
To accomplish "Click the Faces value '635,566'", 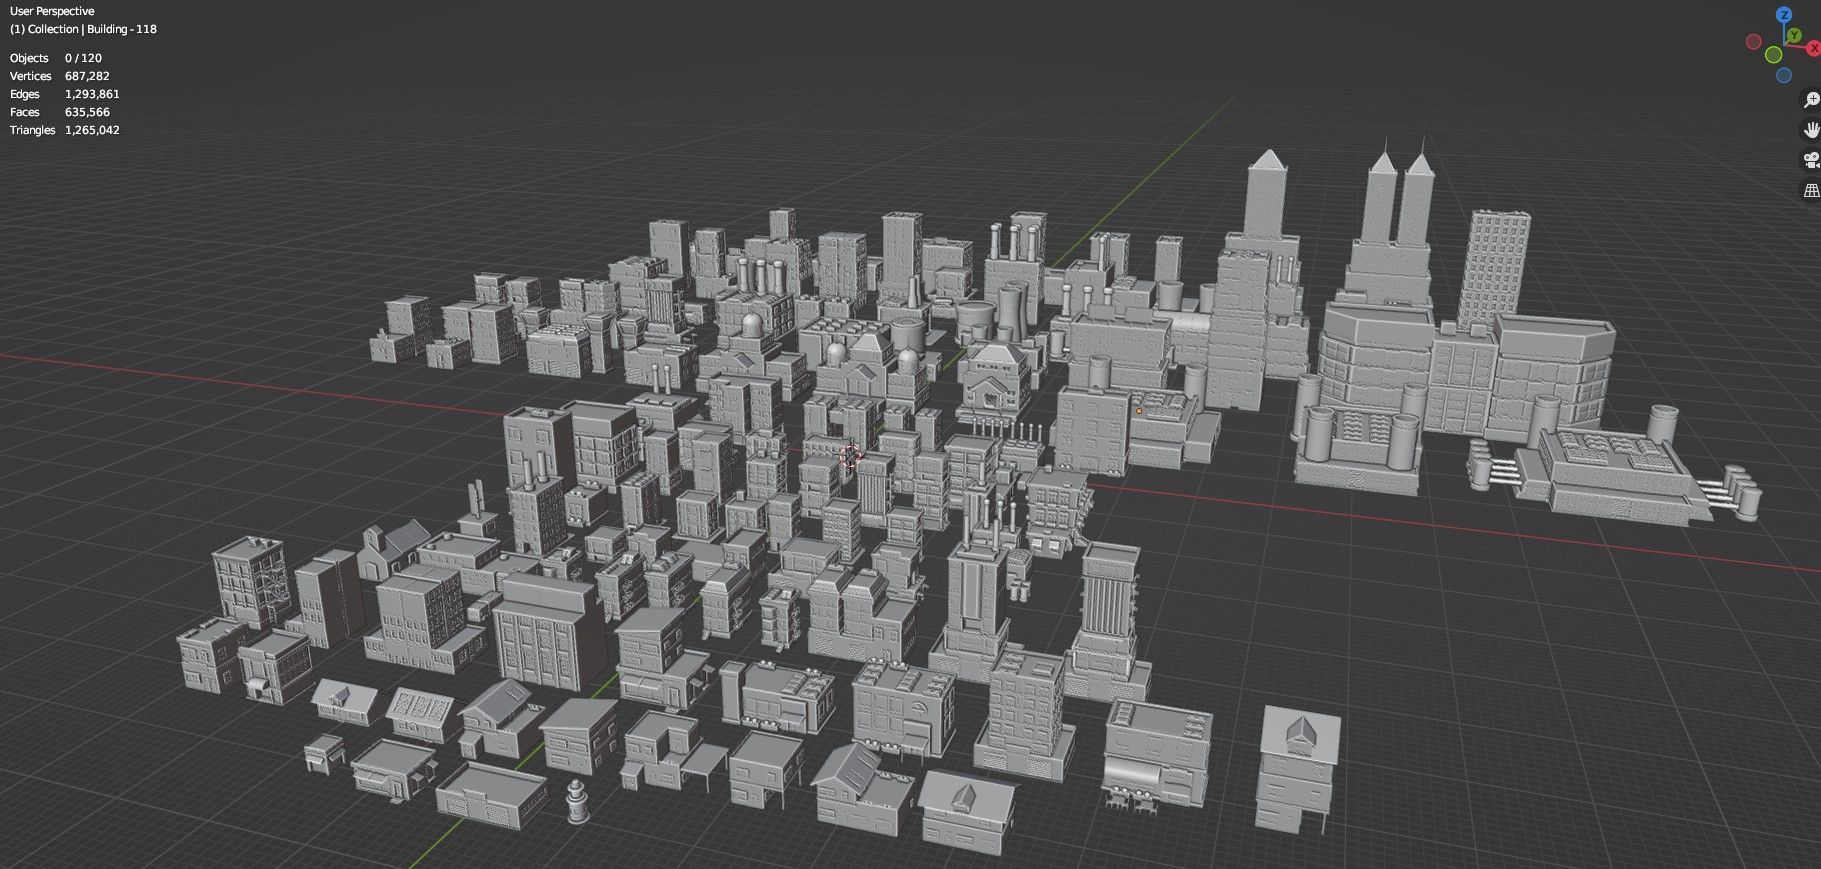I will click(x=87, y=112).
